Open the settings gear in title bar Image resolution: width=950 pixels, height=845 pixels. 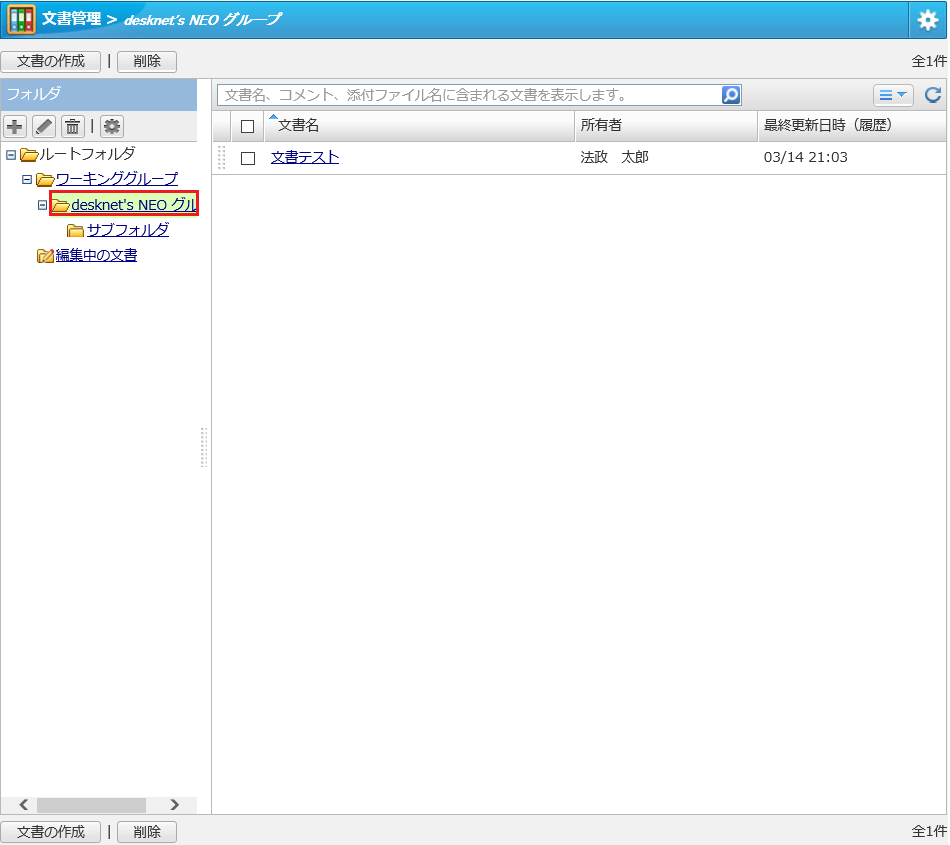coord(927,21)
